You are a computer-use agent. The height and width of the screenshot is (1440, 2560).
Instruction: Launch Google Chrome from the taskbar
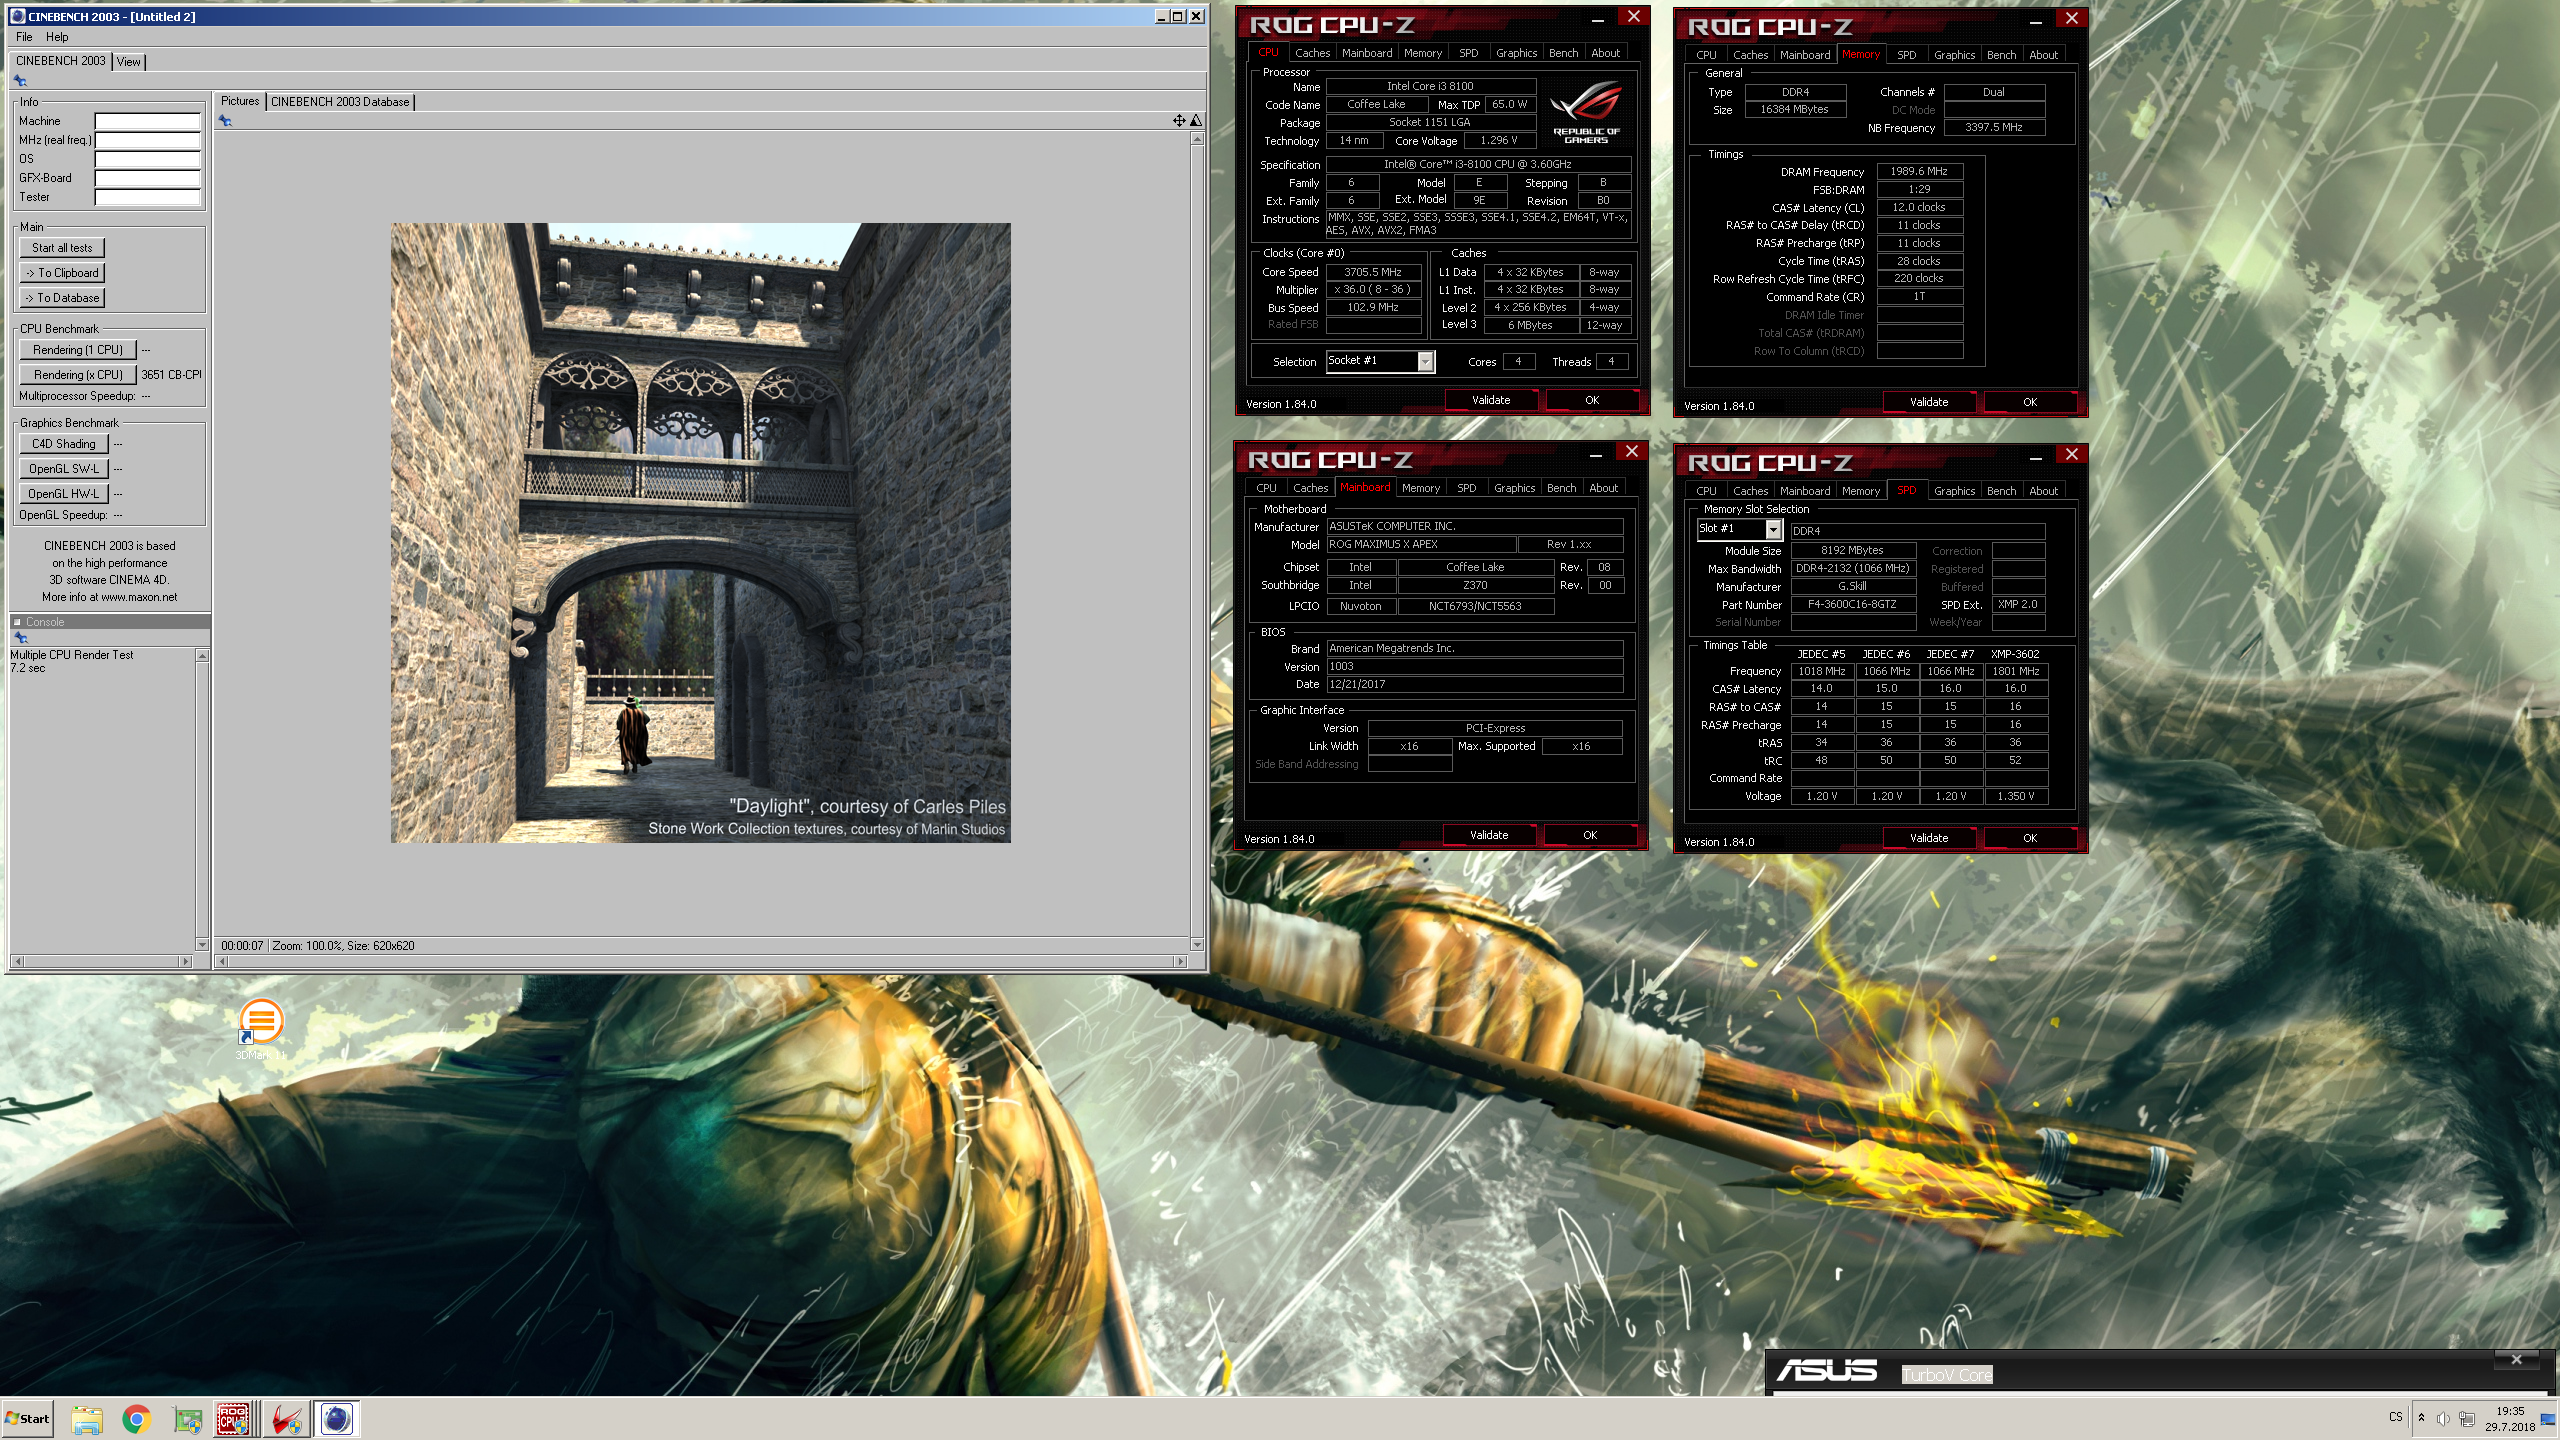pos(137,1419)
